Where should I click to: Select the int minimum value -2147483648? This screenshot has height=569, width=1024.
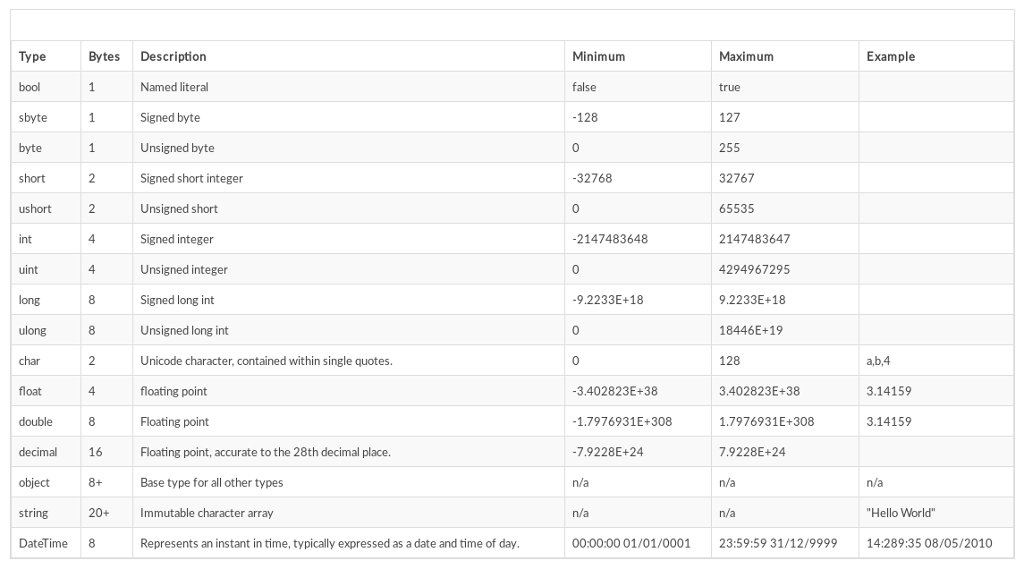[x=610, y=240]
